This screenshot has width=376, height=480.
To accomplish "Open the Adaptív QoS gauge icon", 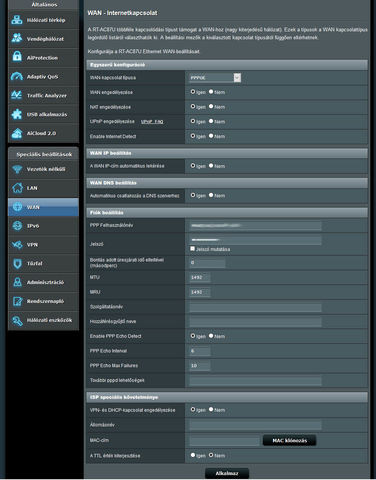I will coord(17,76).
